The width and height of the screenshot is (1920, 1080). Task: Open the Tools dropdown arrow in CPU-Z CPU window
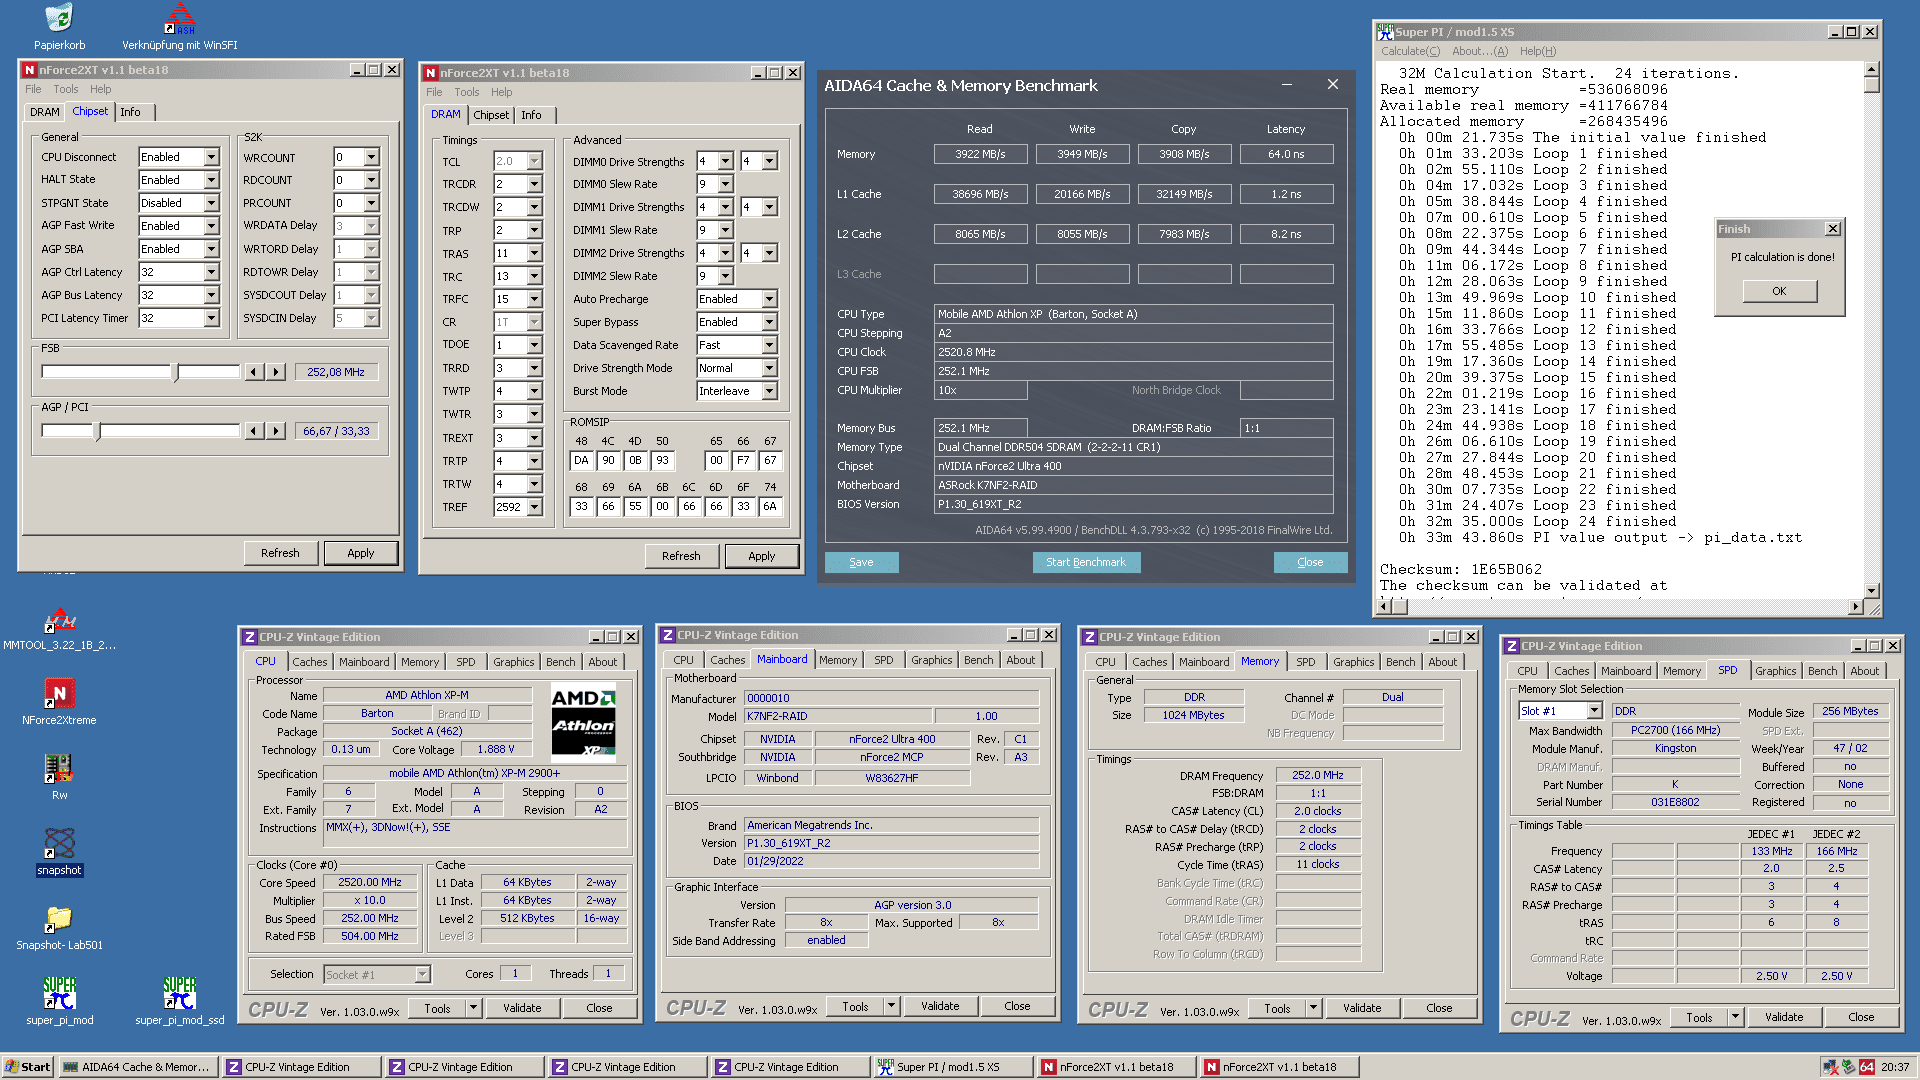pos(473,1008)
